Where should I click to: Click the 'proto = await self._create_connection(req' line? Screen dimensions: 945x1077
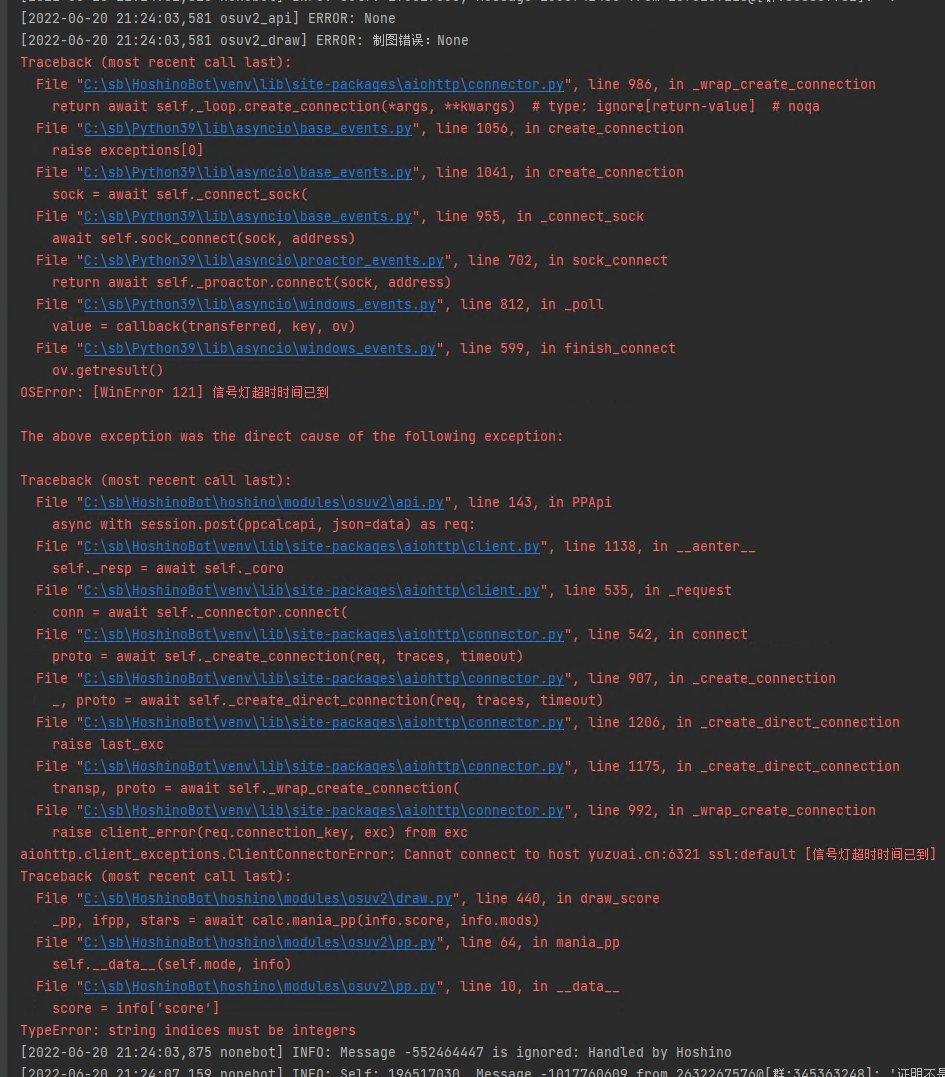(288, 656)
